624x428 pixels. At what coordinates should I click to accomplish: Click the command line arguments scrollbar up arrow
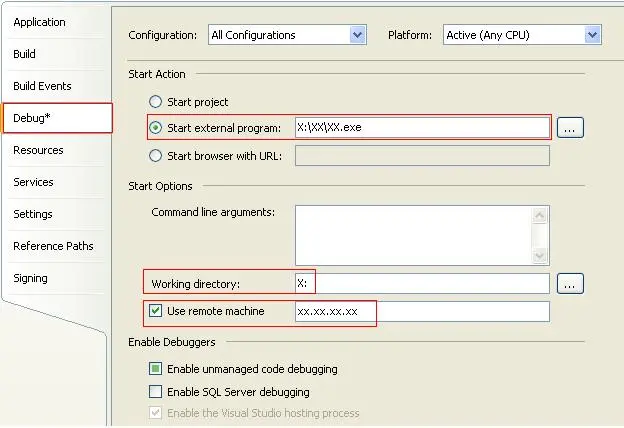coord(541,215)
